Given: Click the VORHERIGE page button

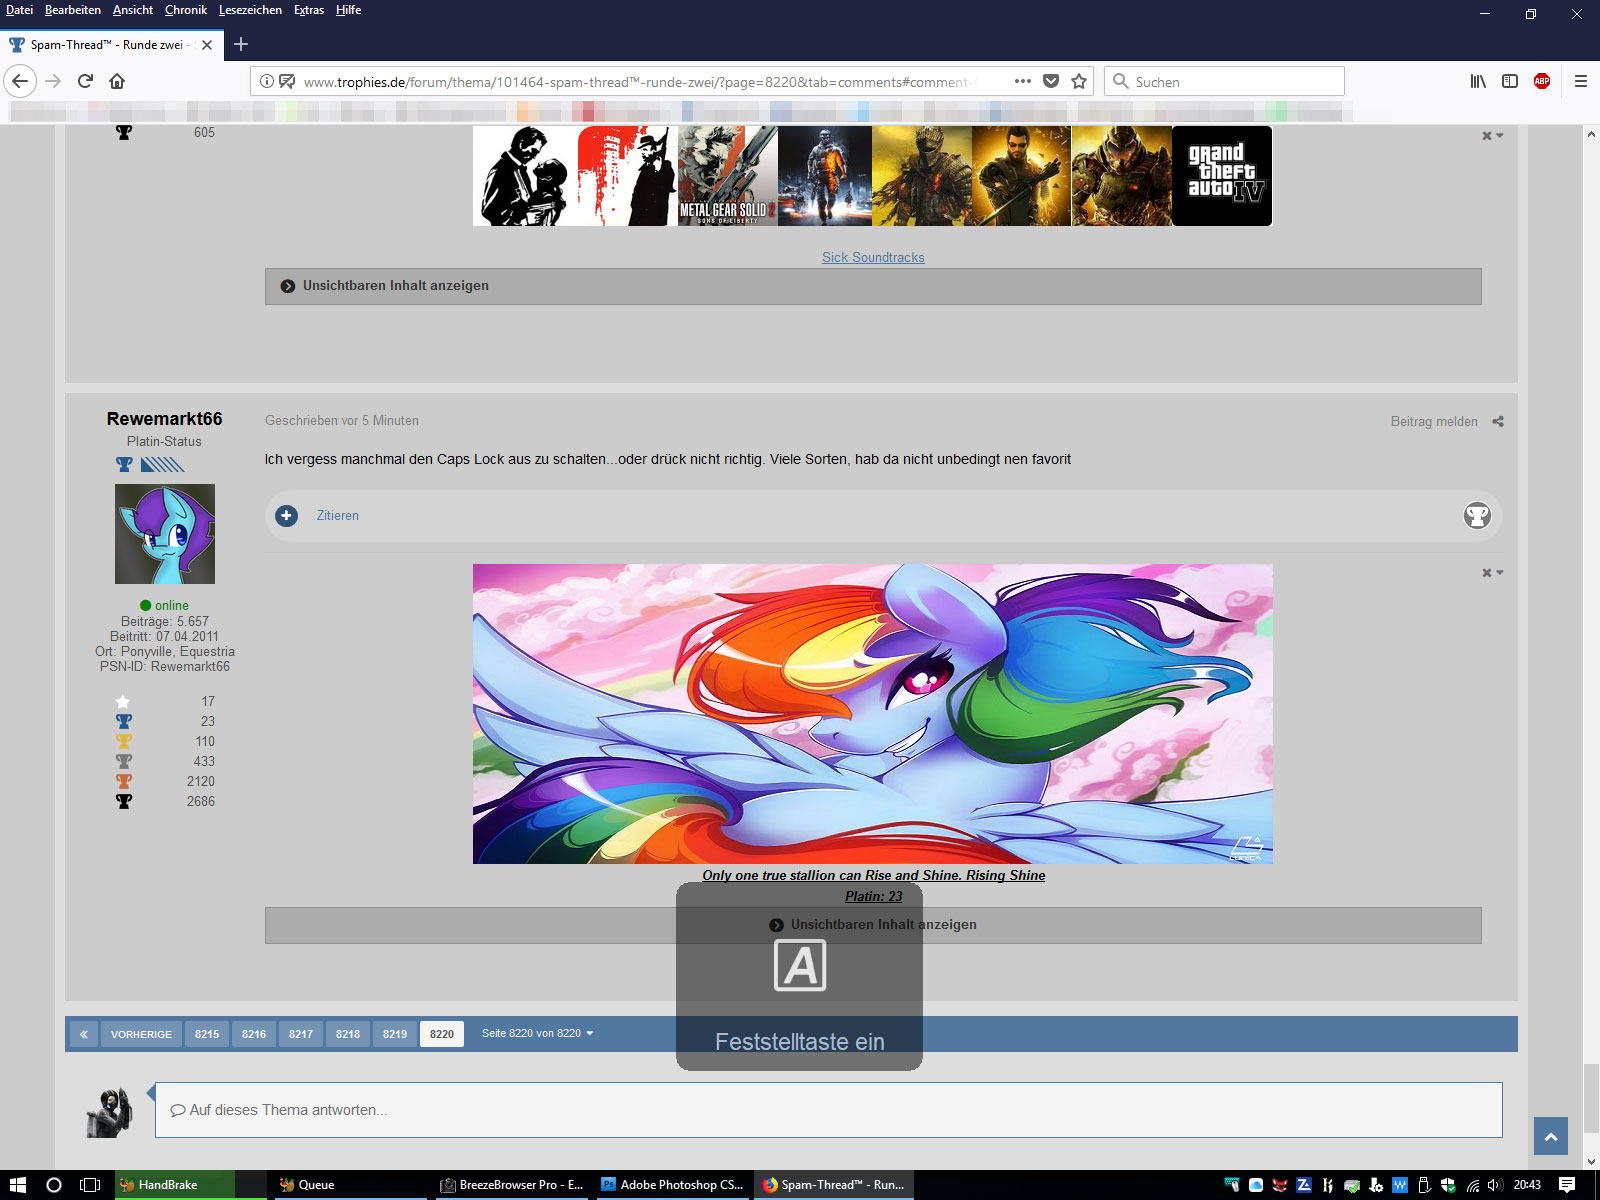Looking at the screenshot, I should pos(141,1034).
